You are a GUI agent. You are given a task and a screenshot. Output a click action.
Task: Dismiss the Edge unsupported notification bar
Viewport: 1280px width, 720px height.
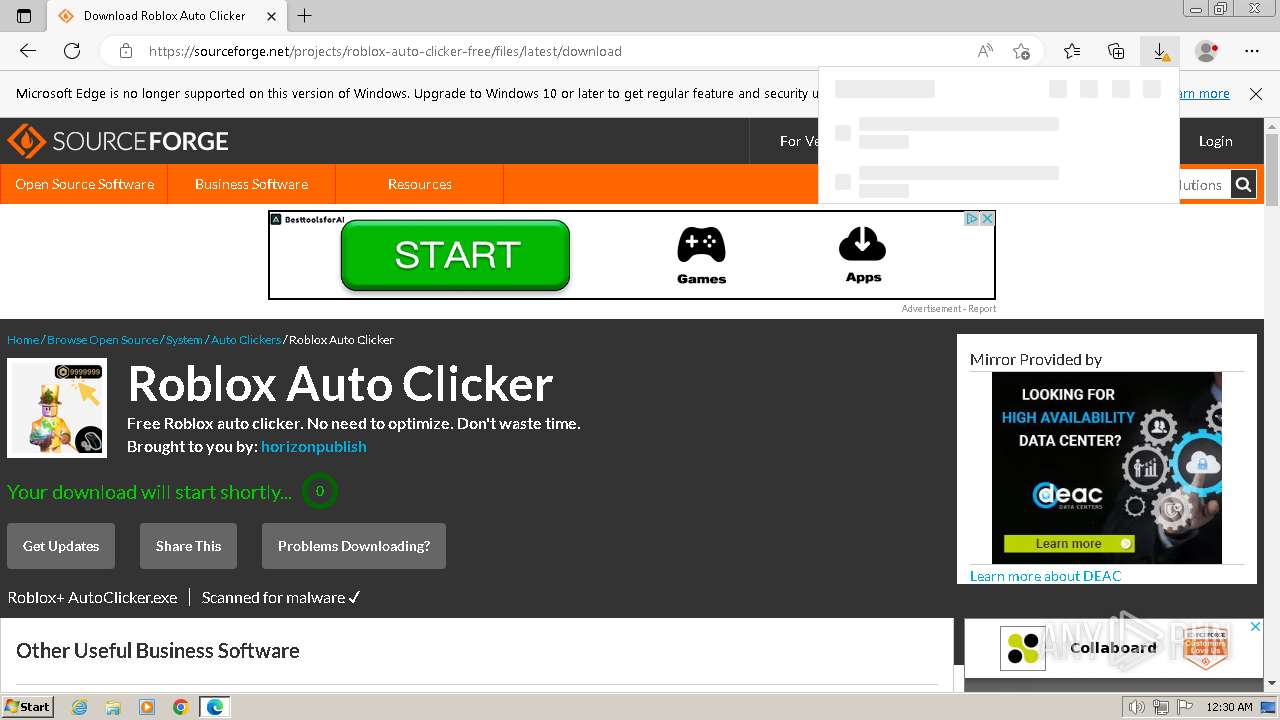(x=1256, y=93)
